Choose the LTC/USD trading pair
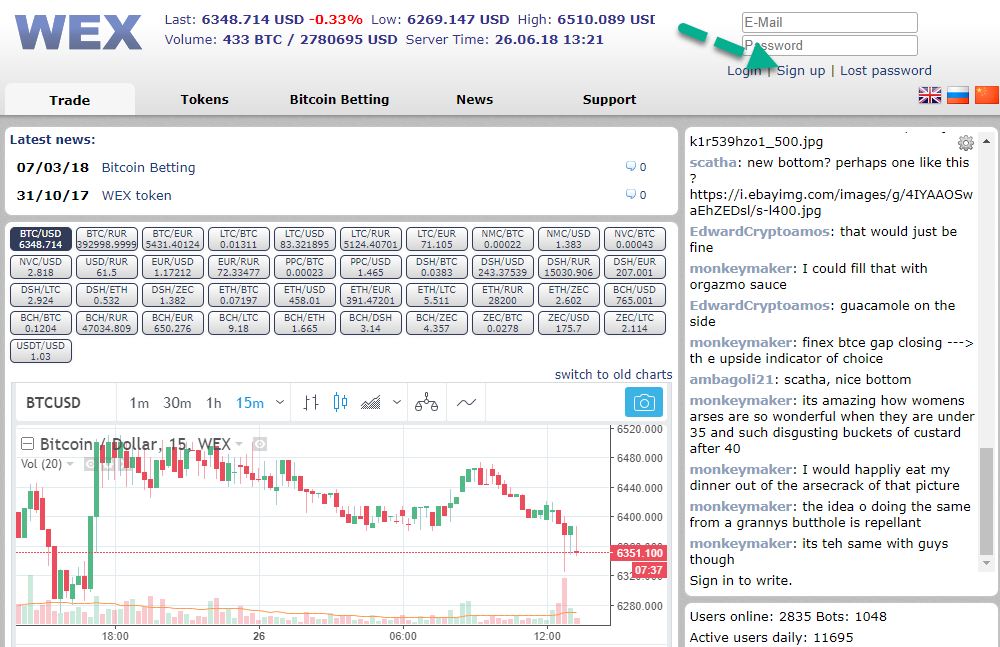The image size is (1000, 647). [x=305, y=239]
